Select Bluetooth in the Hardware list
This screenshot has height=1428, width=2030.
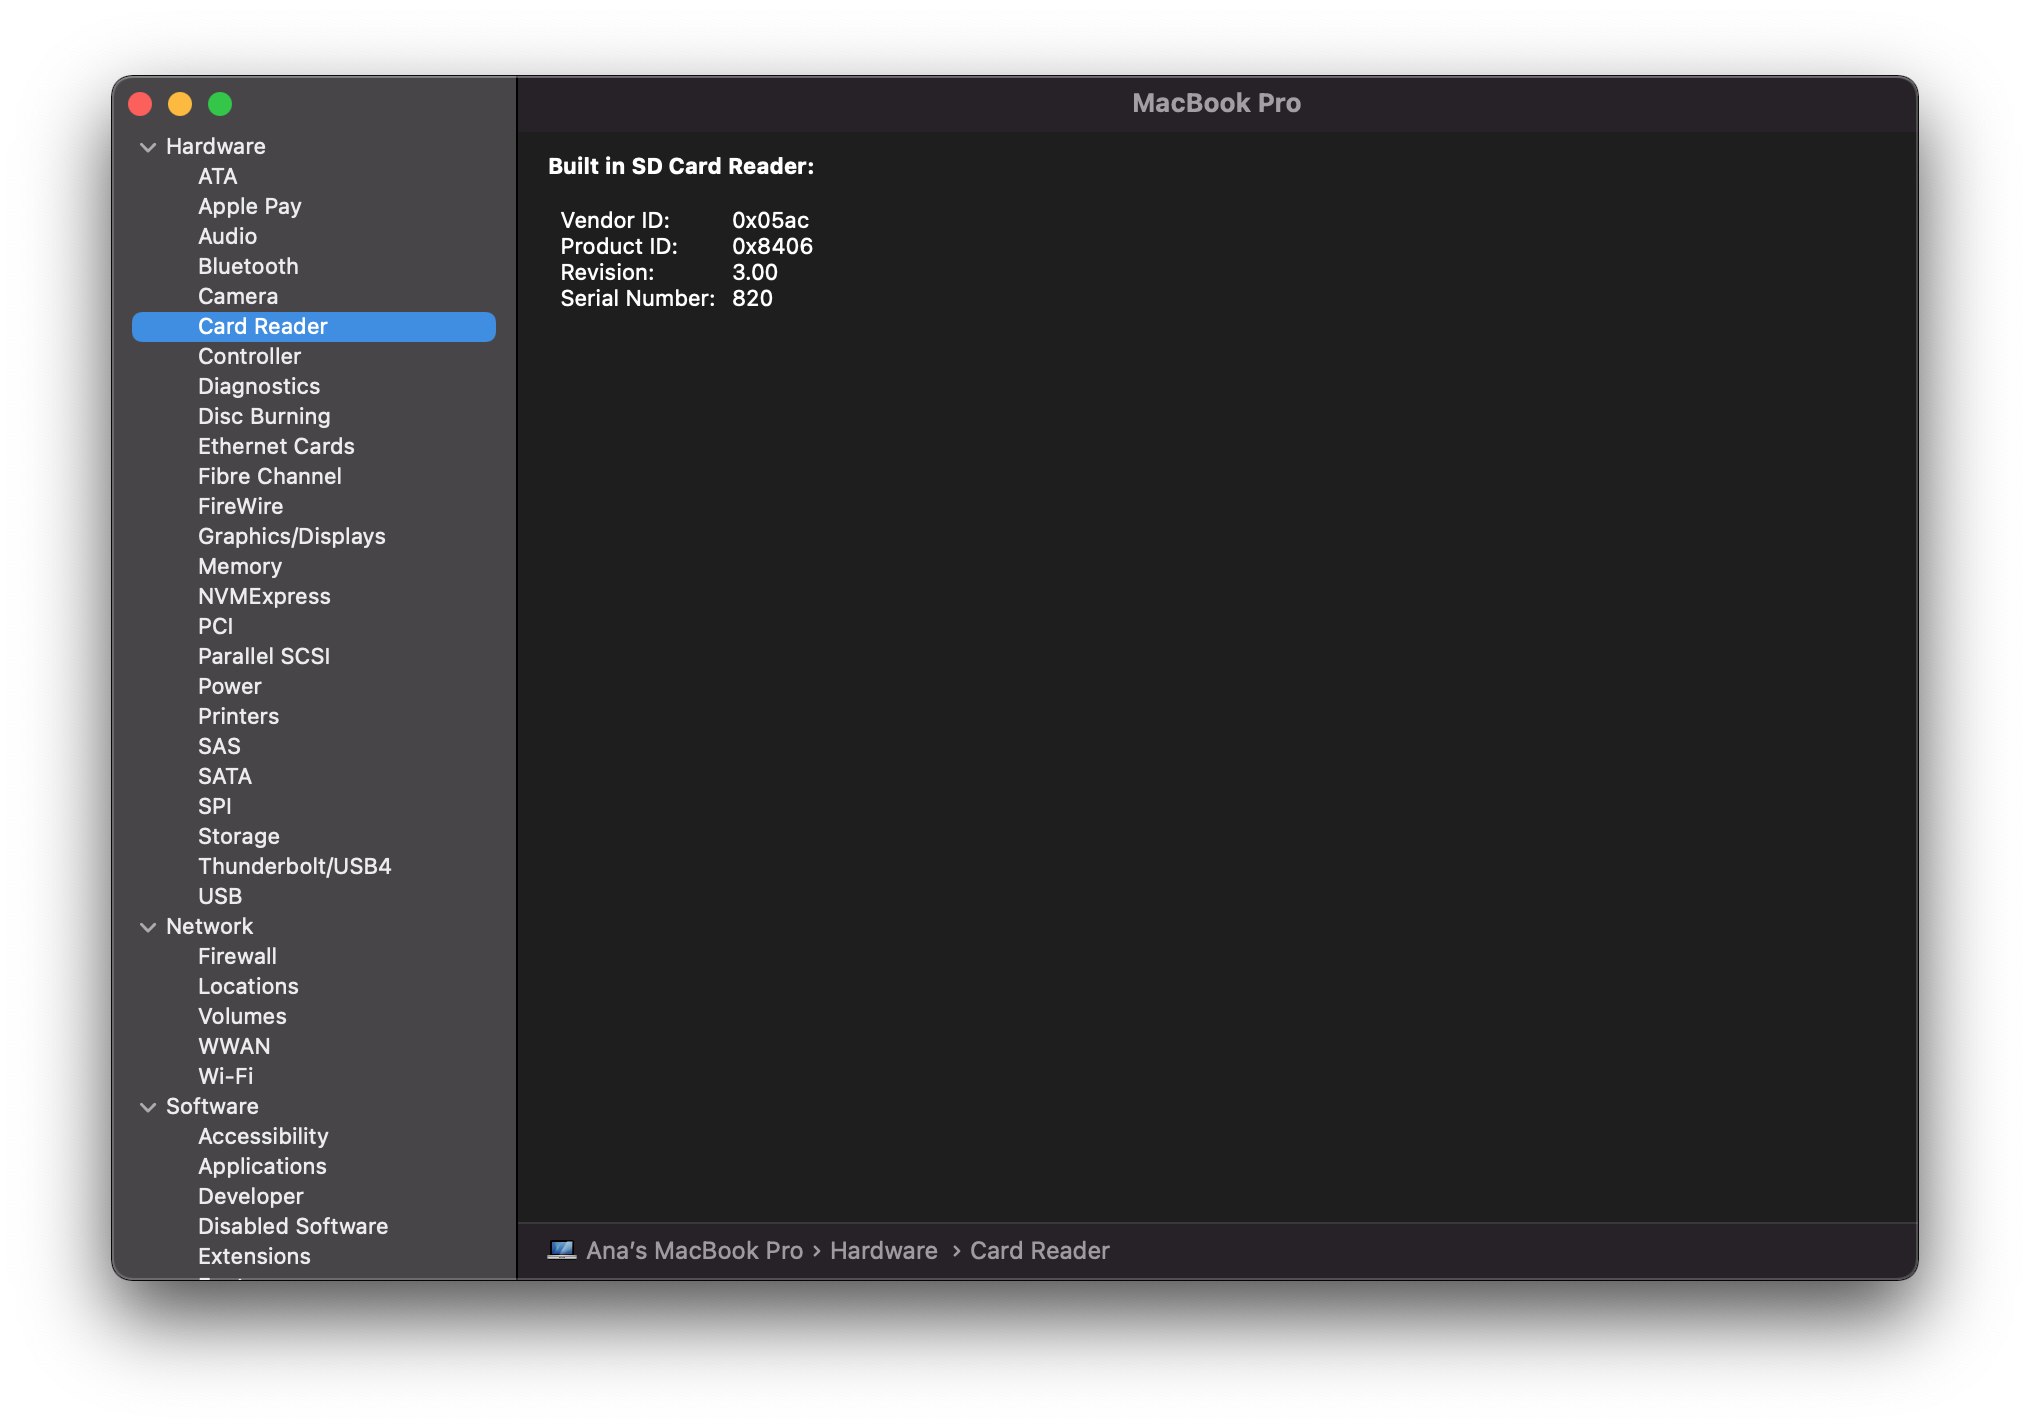coord(248,266)
